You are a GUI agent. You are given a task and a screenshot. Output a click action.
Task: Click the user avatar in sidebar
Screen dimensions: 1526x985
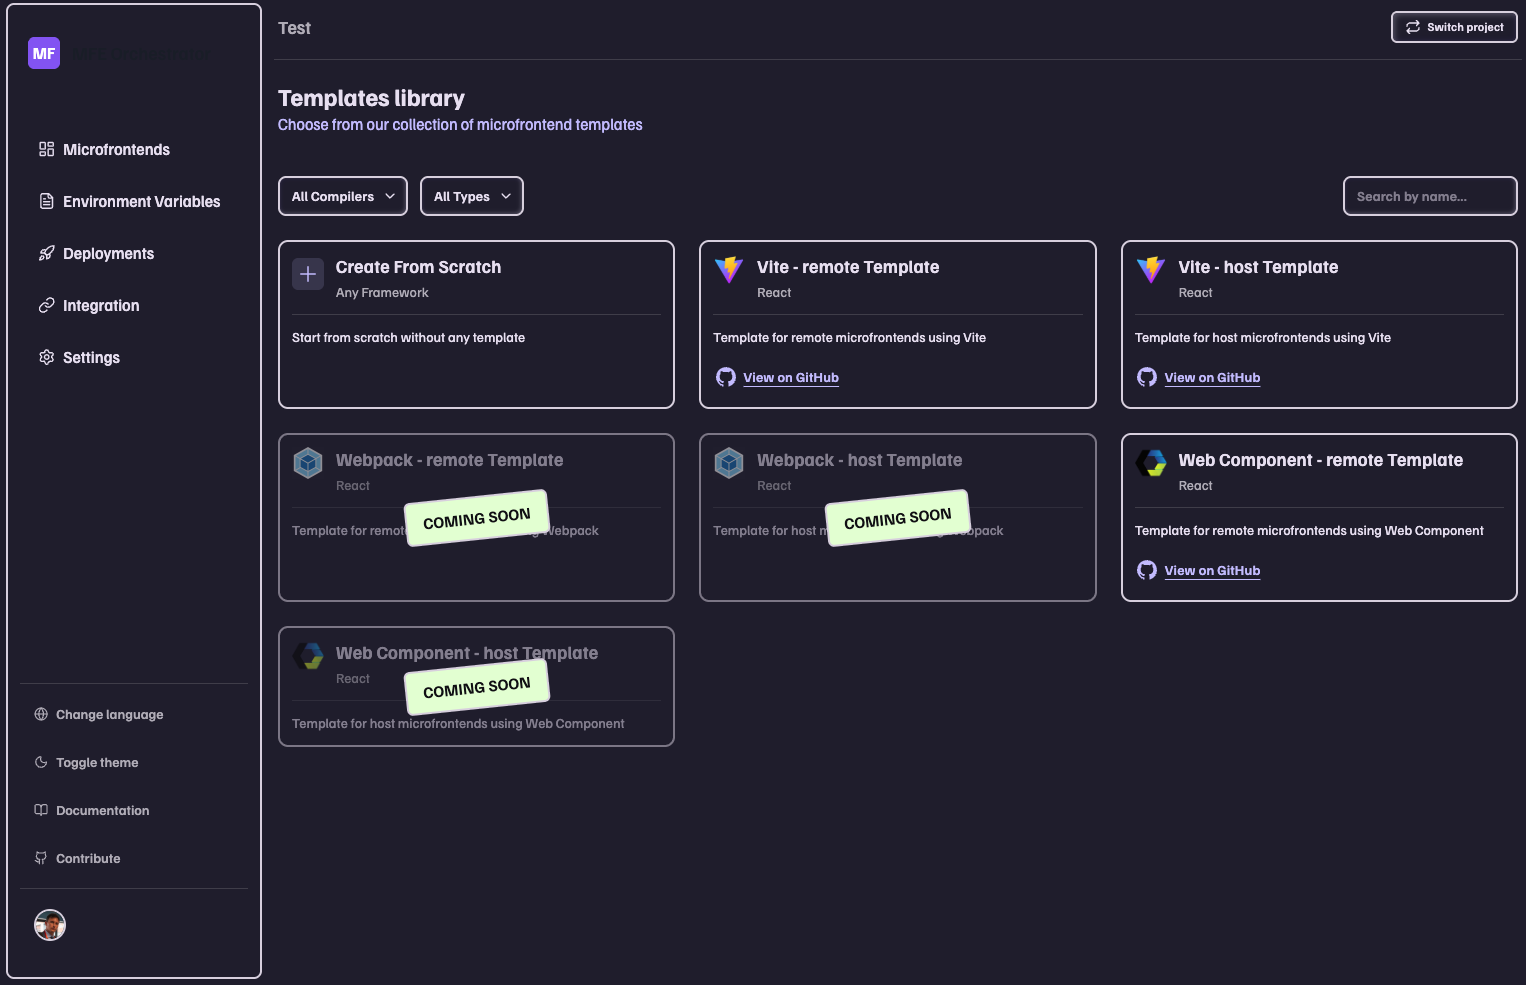[50, 925]
